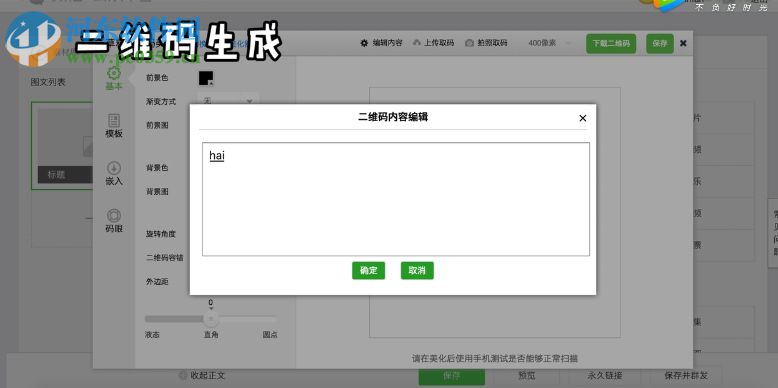Click the 上传取码 upload item

[x=433, y=43]
